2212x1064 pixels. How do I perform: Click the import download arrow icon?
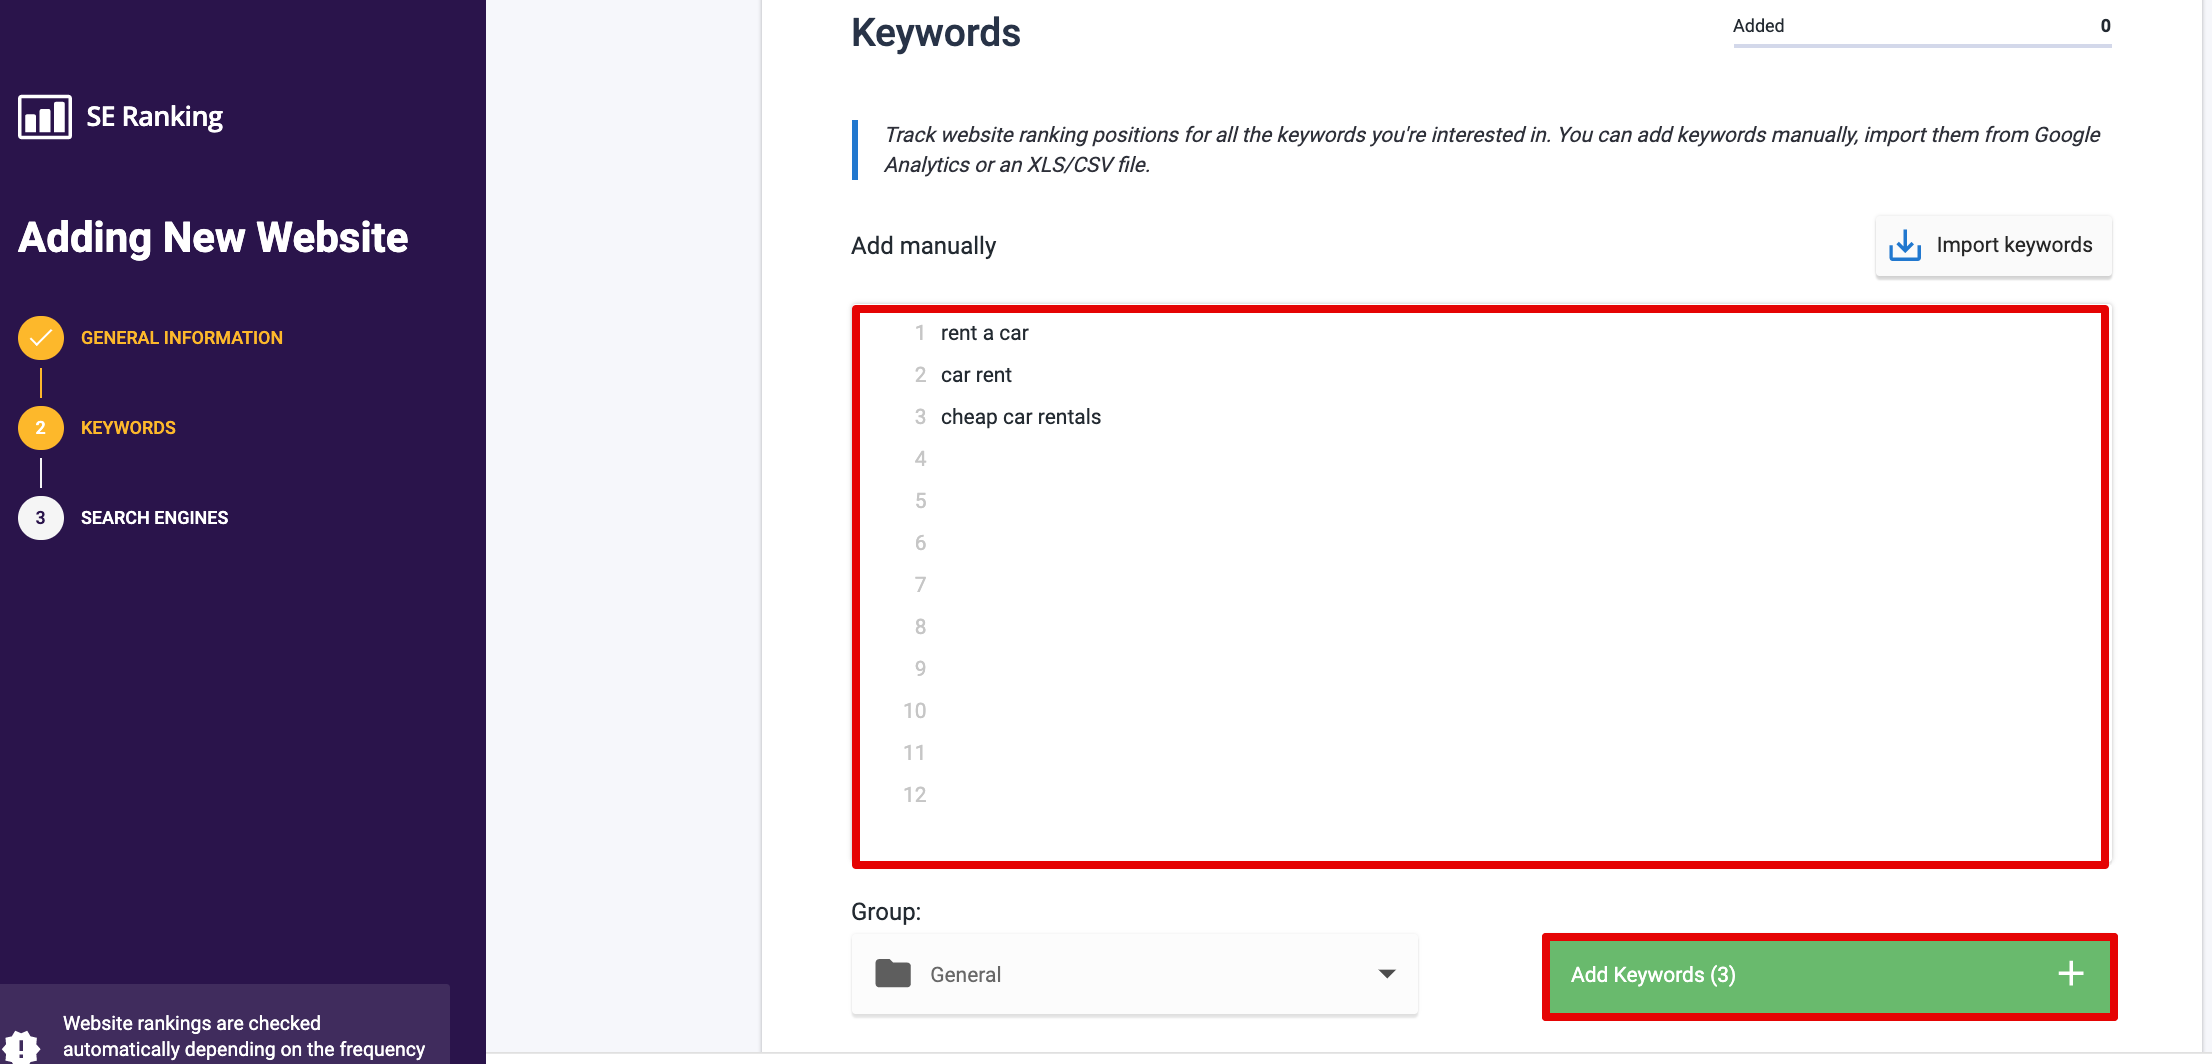pos(1905,246)
